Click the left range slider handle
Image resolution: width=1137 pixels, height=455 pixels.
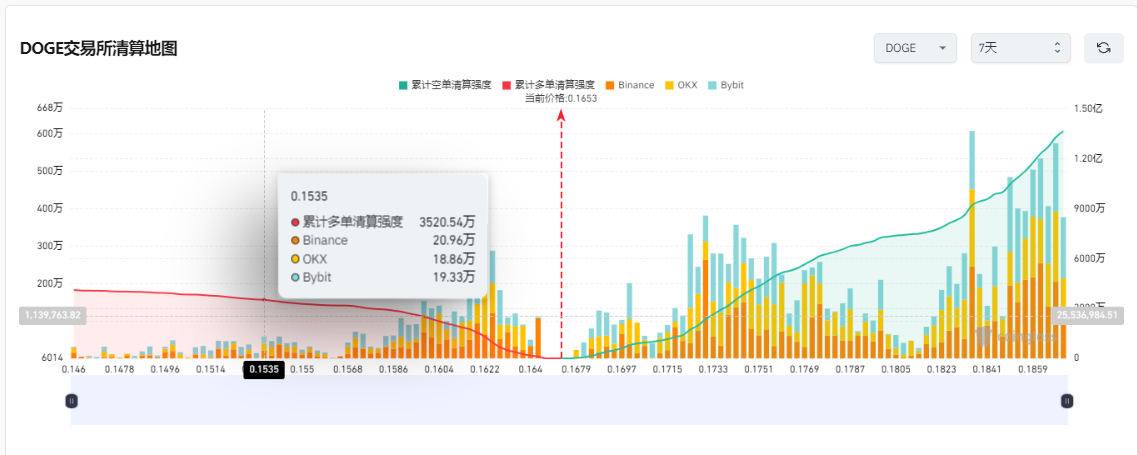pos(71,401)
